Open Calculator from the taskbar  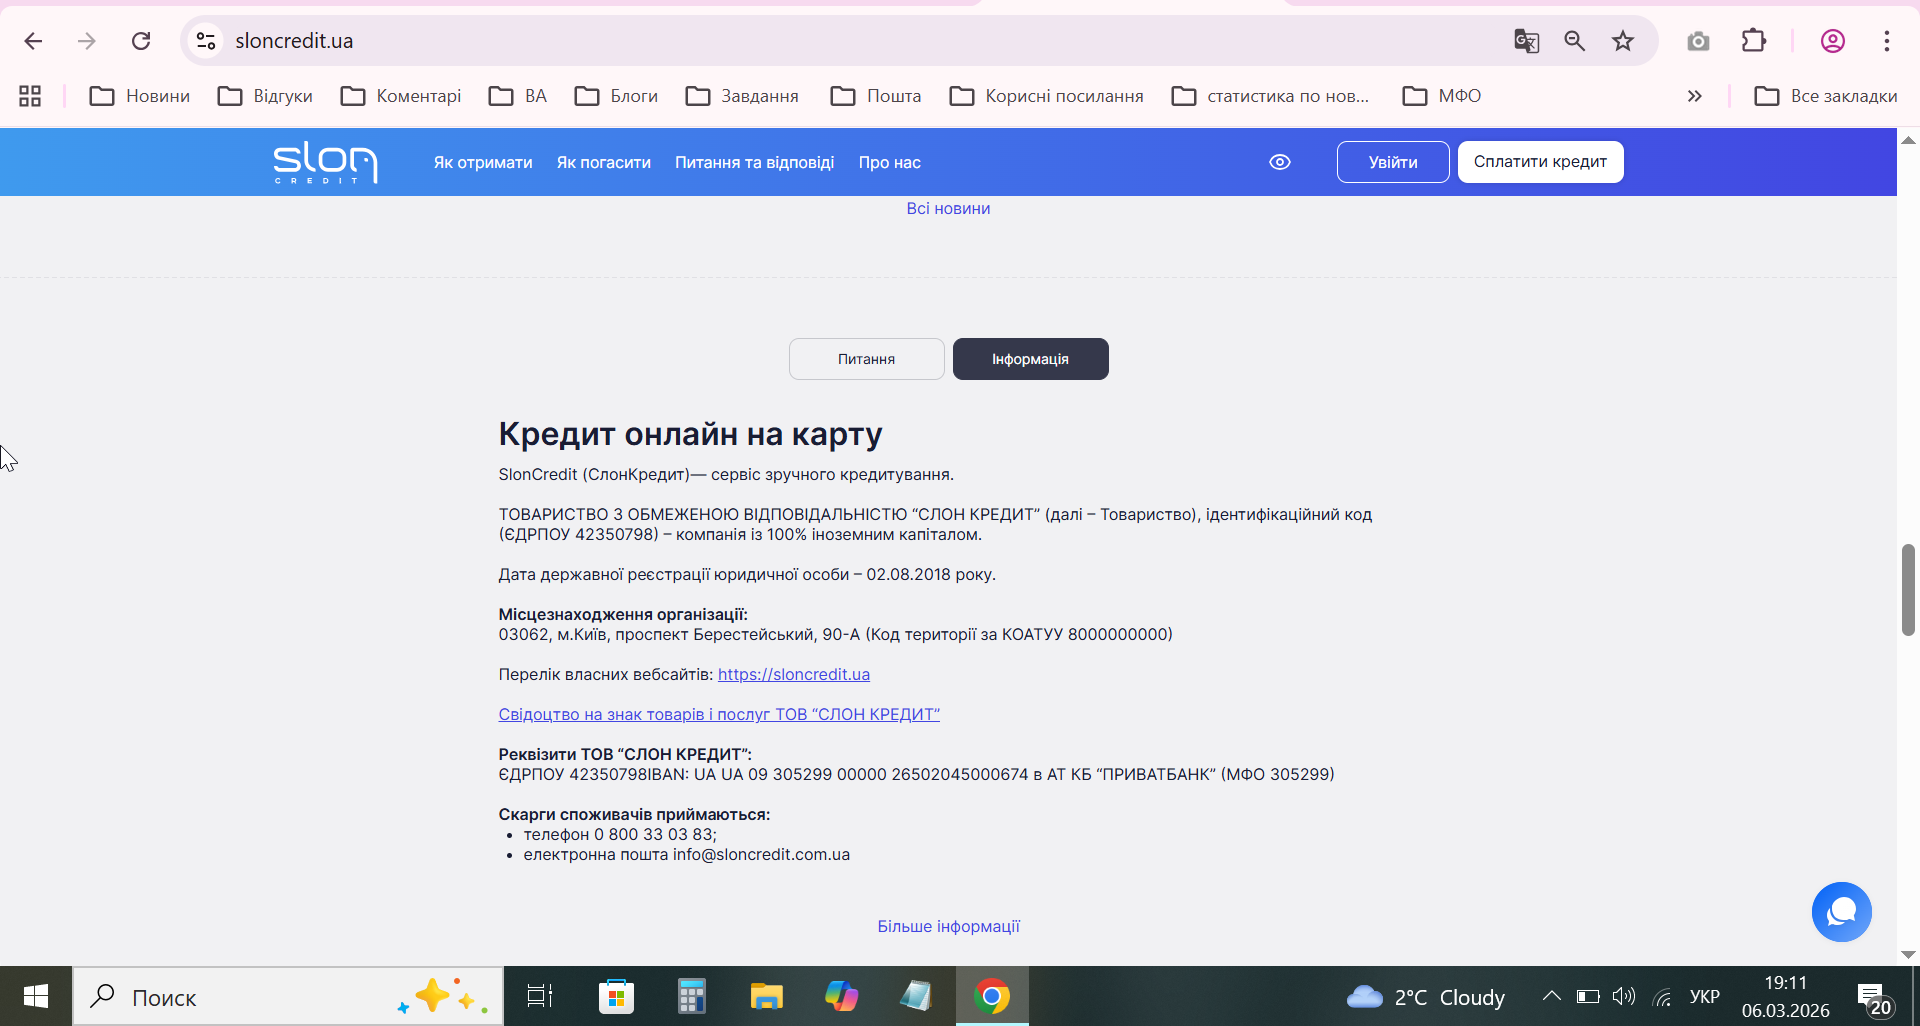pyautogui.click(x=691, y=996)
